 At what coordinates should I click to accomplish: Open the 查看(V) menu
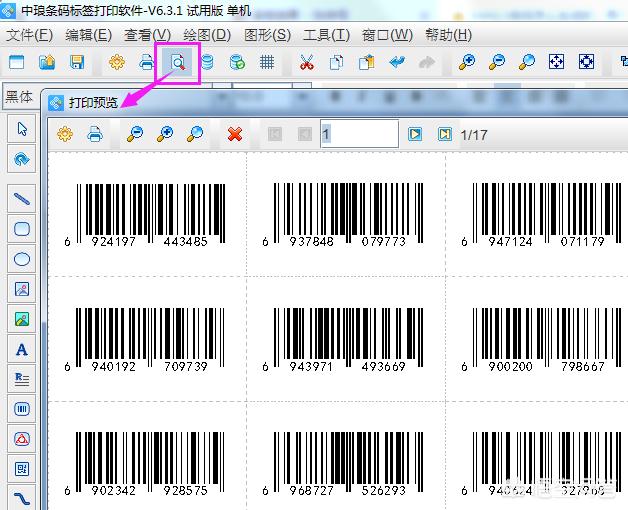click(147, 35)
